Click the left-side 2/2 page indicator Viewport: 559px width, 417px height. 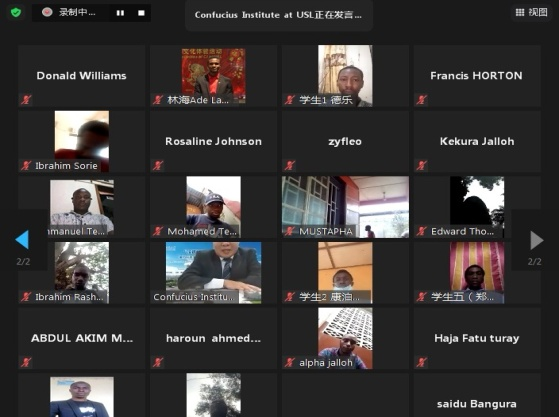click(23, 262)
